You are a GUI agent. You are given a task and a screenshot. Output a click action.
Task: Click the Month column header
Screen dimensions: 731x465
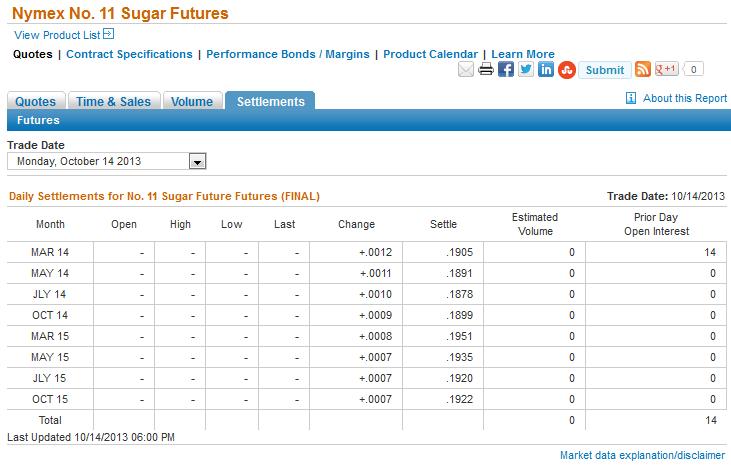[x=50, y=224]
